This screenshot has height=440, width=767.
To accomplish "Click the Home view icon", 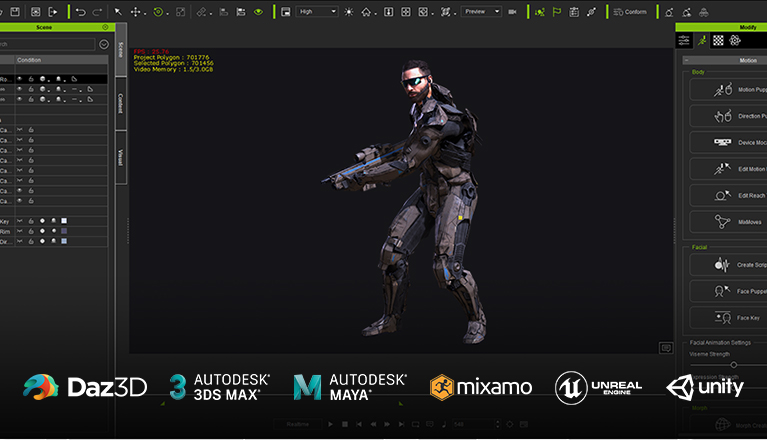I will [366, 12].
